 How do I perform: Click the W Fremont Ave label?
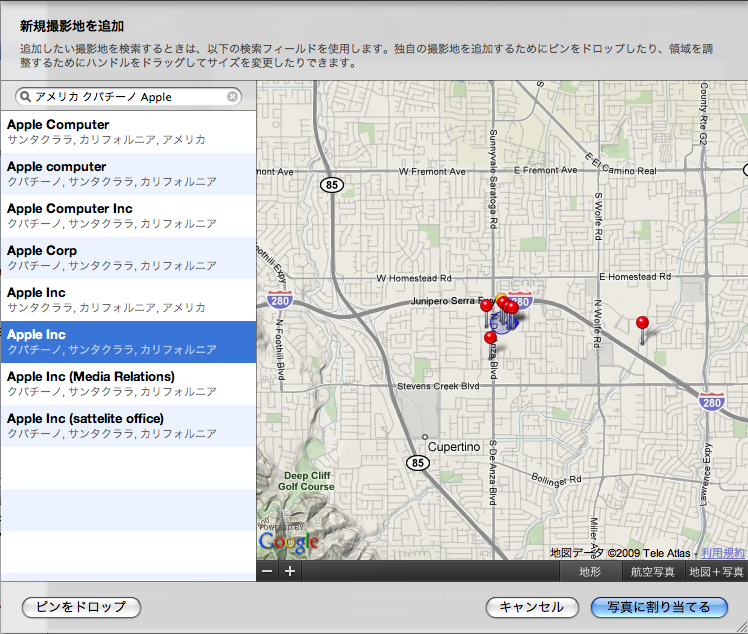pyautogui.click(x=432, y=172)
